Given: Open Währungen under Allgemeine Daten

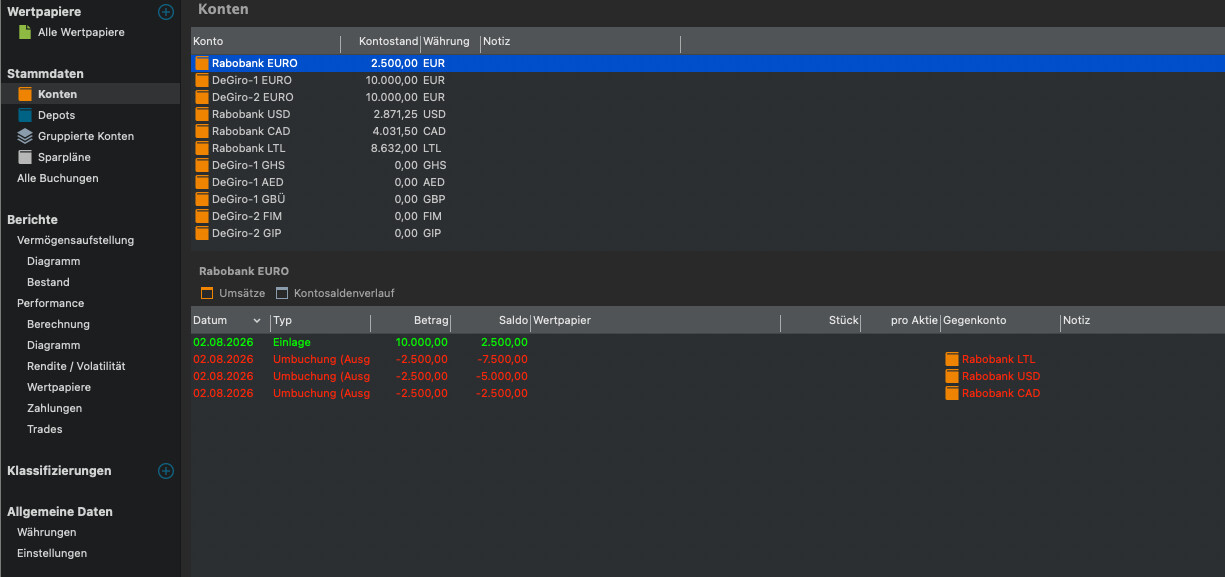Looking at the screenshot, I should 47,532.
